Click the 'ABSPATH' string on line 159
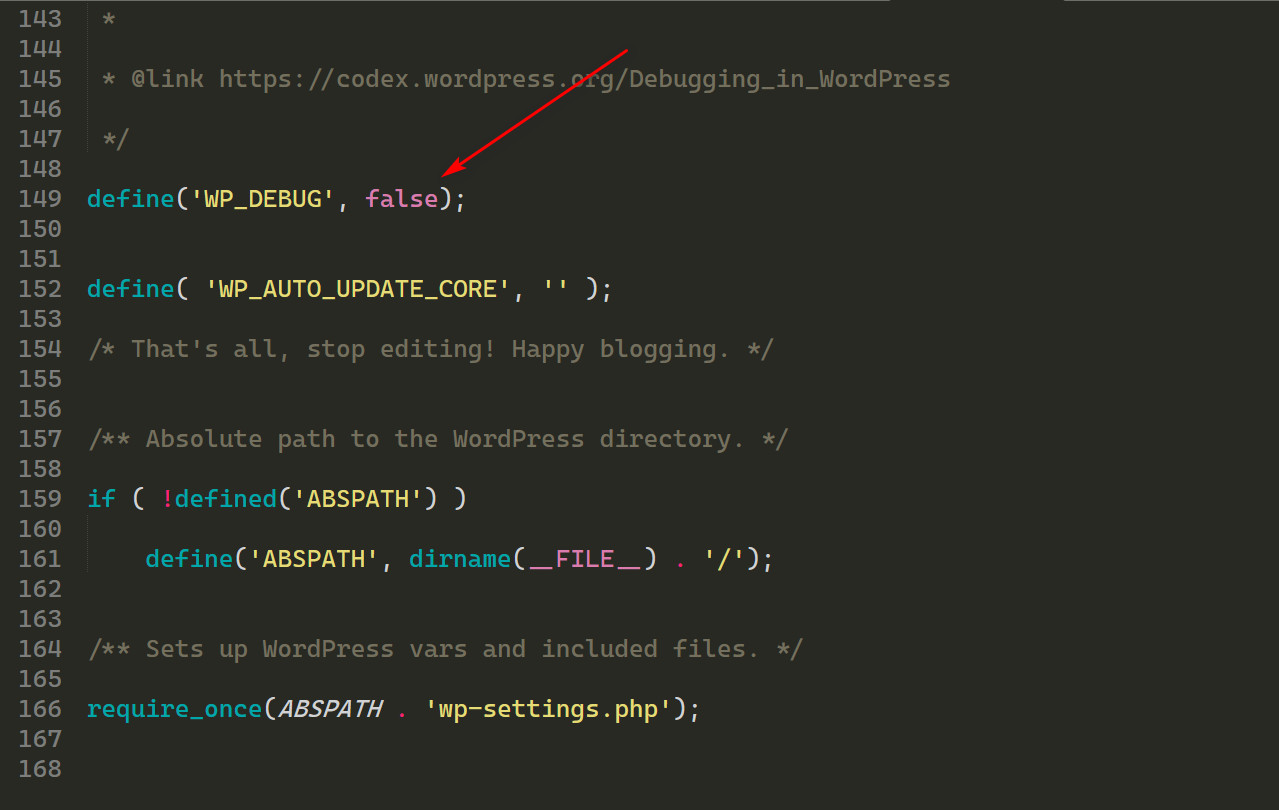 [357, 499]
